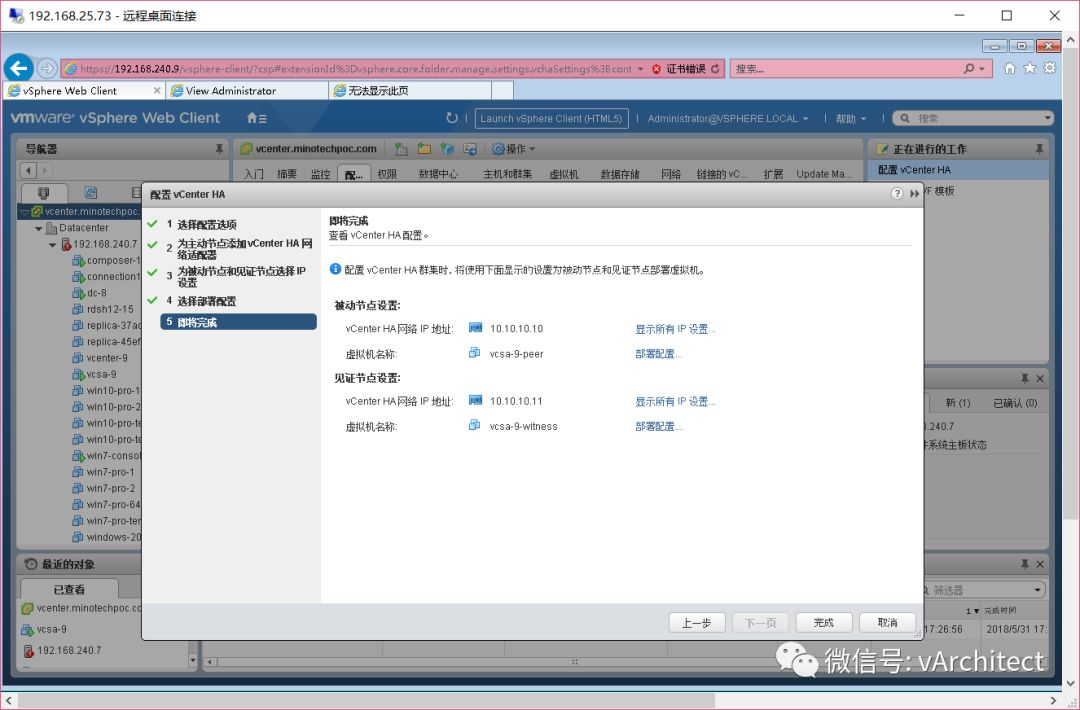Pin the Navigator panel

(219, 149)
